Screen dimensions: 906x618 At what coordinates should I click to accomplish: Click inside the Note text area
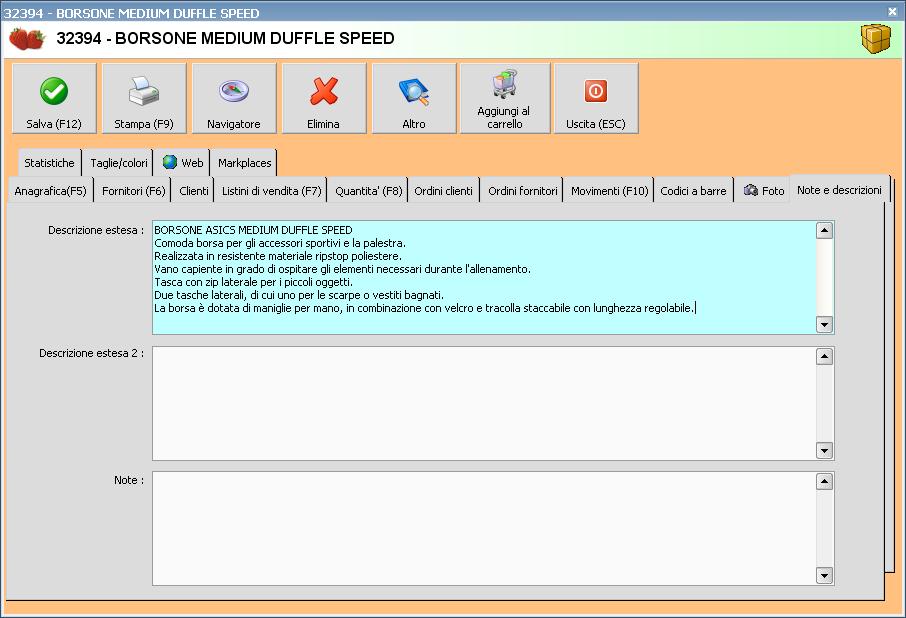point(484,528)
